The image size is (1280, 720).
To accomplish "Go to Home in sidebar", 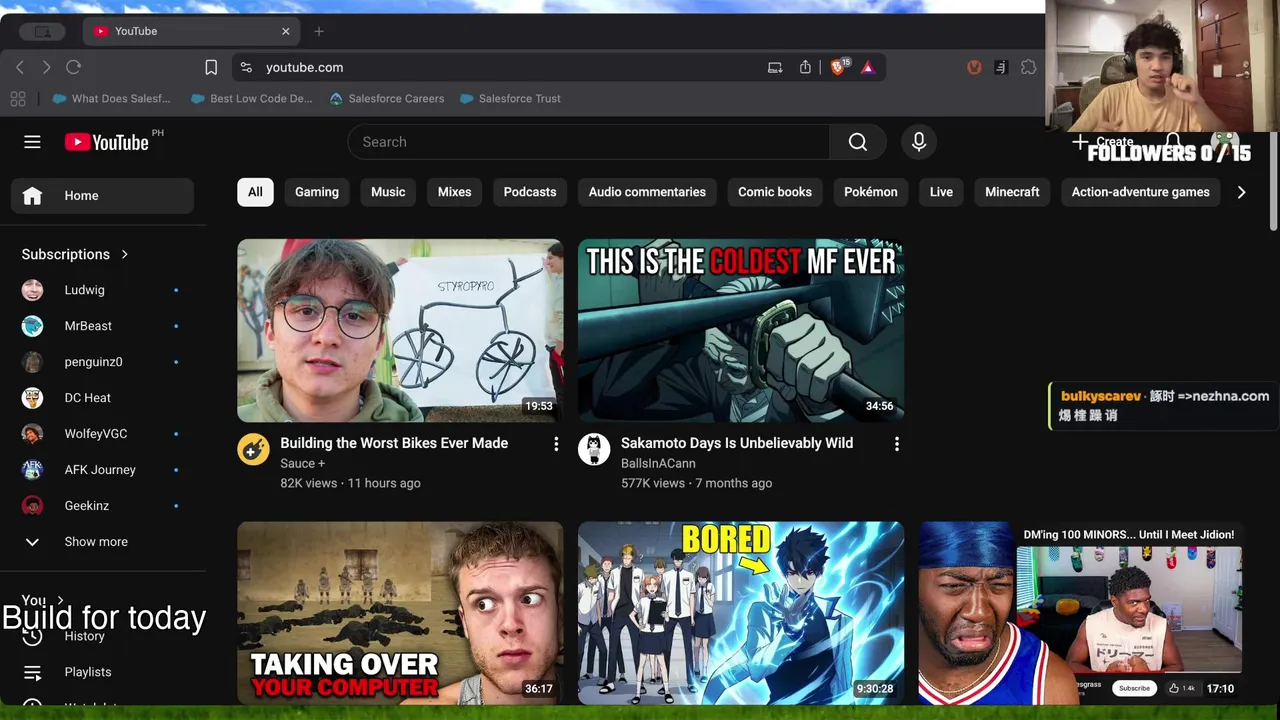I will (102, 196).
